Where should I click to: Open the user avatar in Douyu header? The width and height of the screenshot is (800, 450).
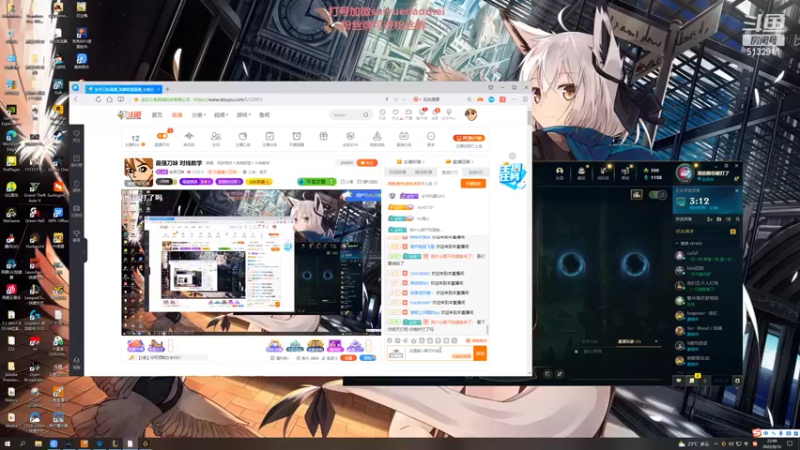point(471,115)
